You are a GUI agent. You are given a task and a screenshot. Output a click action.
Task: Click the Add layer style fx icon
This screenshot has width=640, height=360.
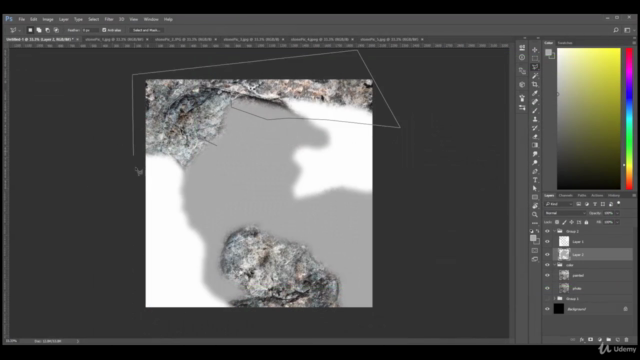tap(582, 340)
